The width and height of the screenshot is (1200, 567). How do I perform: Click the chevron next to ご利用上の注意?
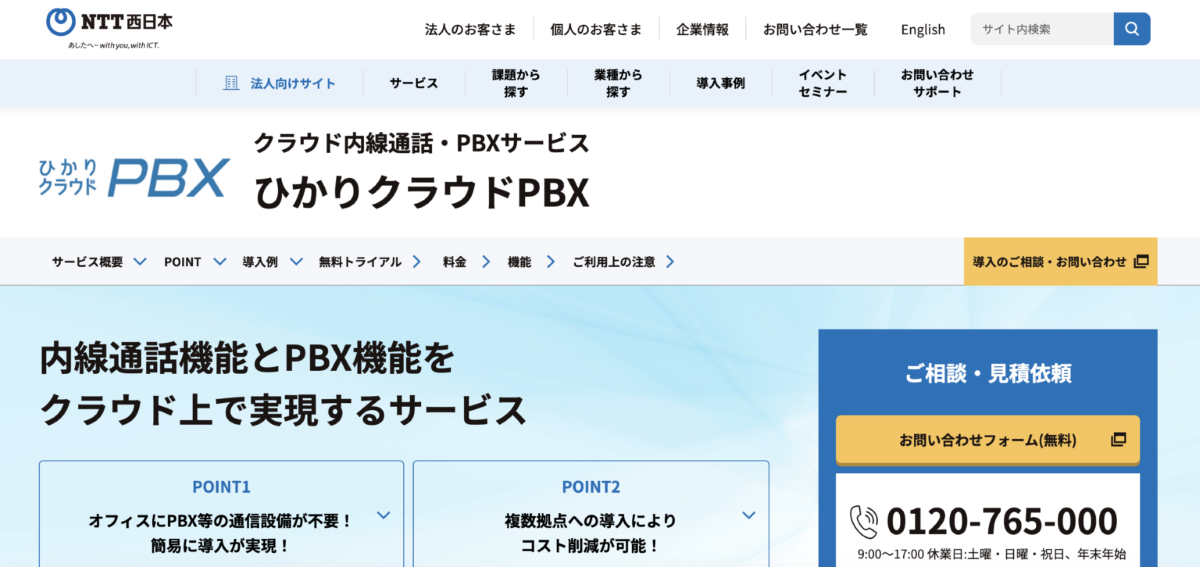[x=670, y=262]
